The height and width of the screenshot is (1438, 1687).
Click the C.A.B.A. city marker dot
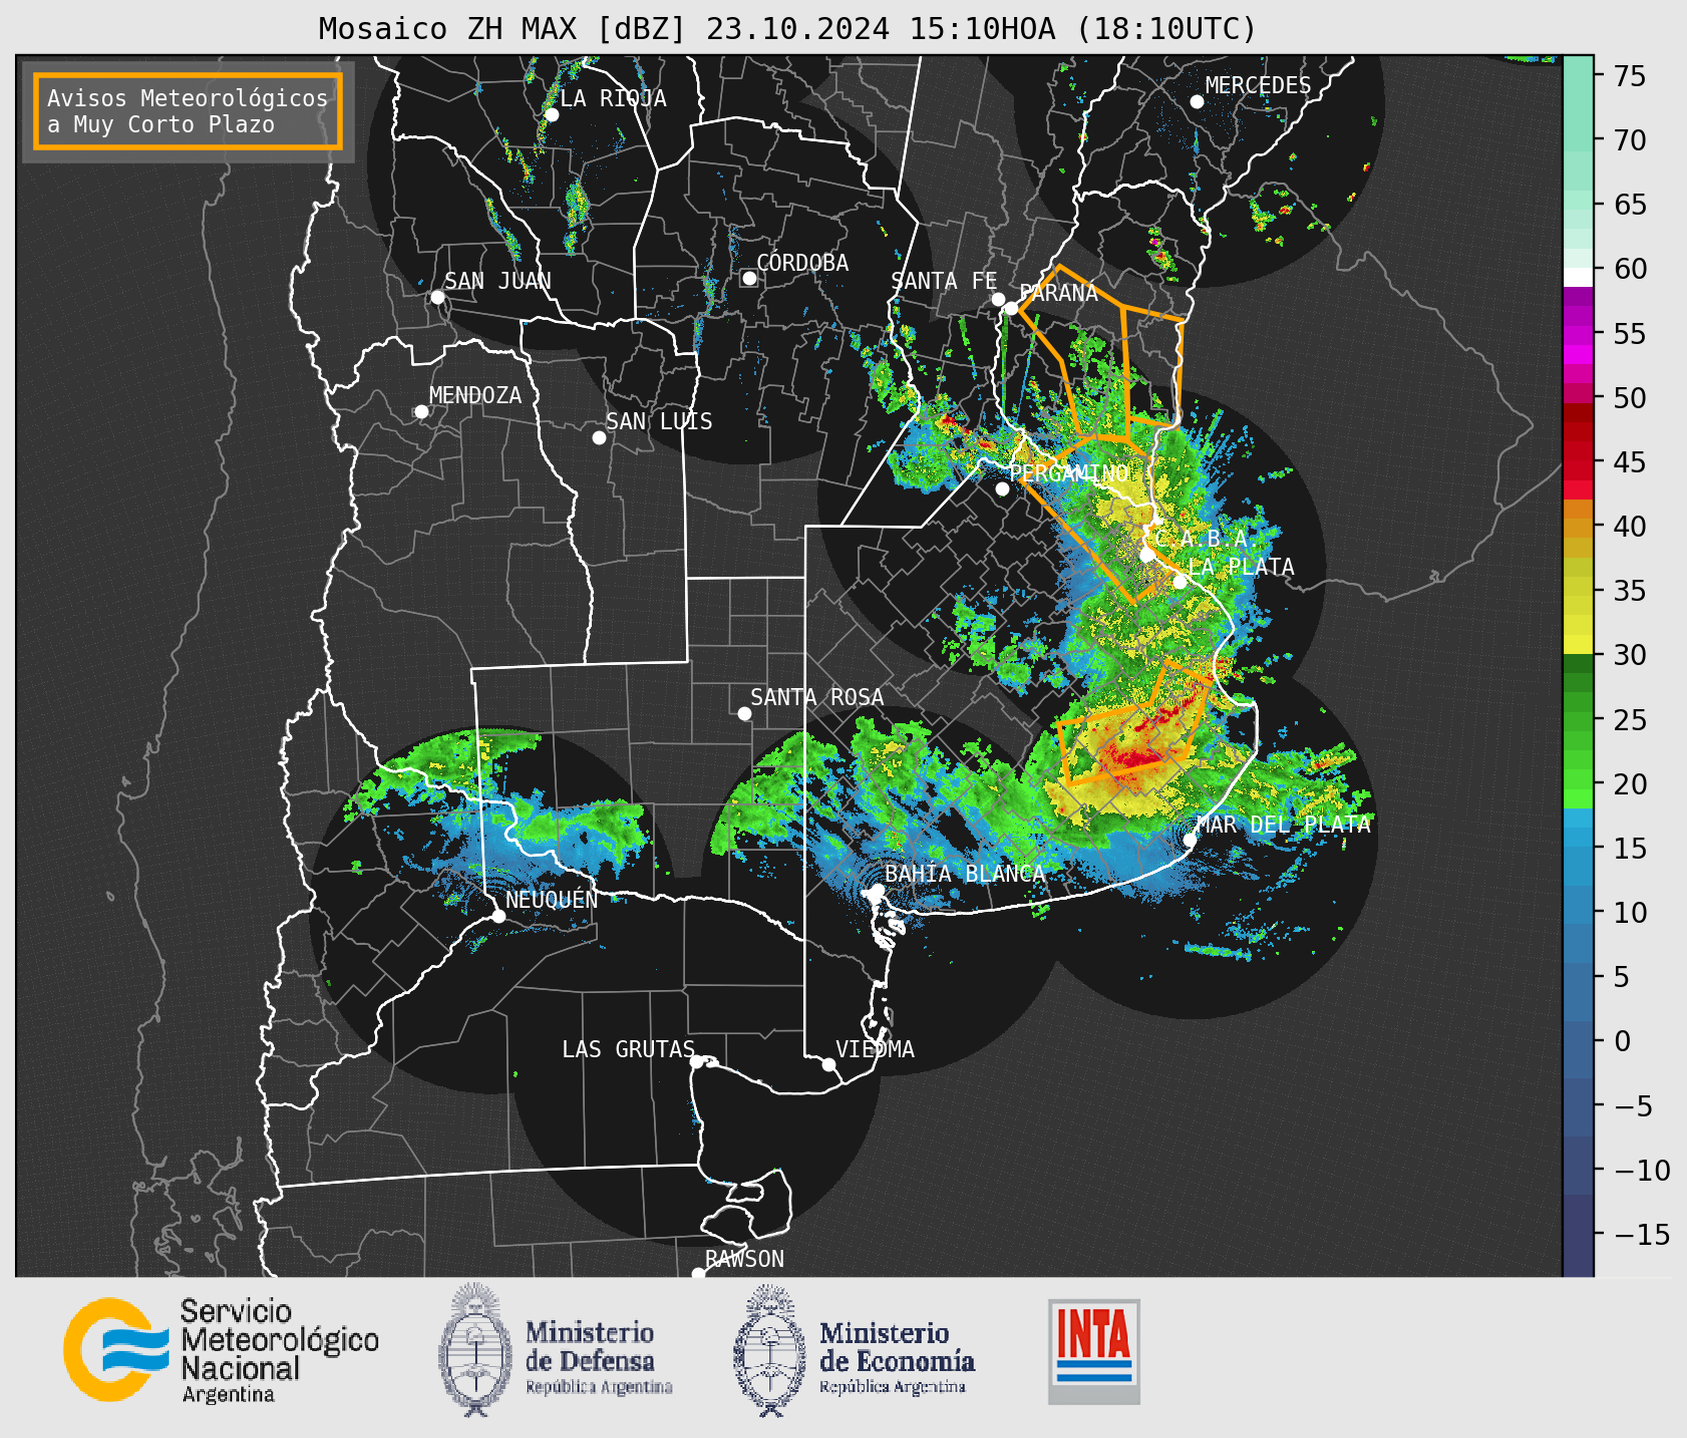pos(1147,554)
